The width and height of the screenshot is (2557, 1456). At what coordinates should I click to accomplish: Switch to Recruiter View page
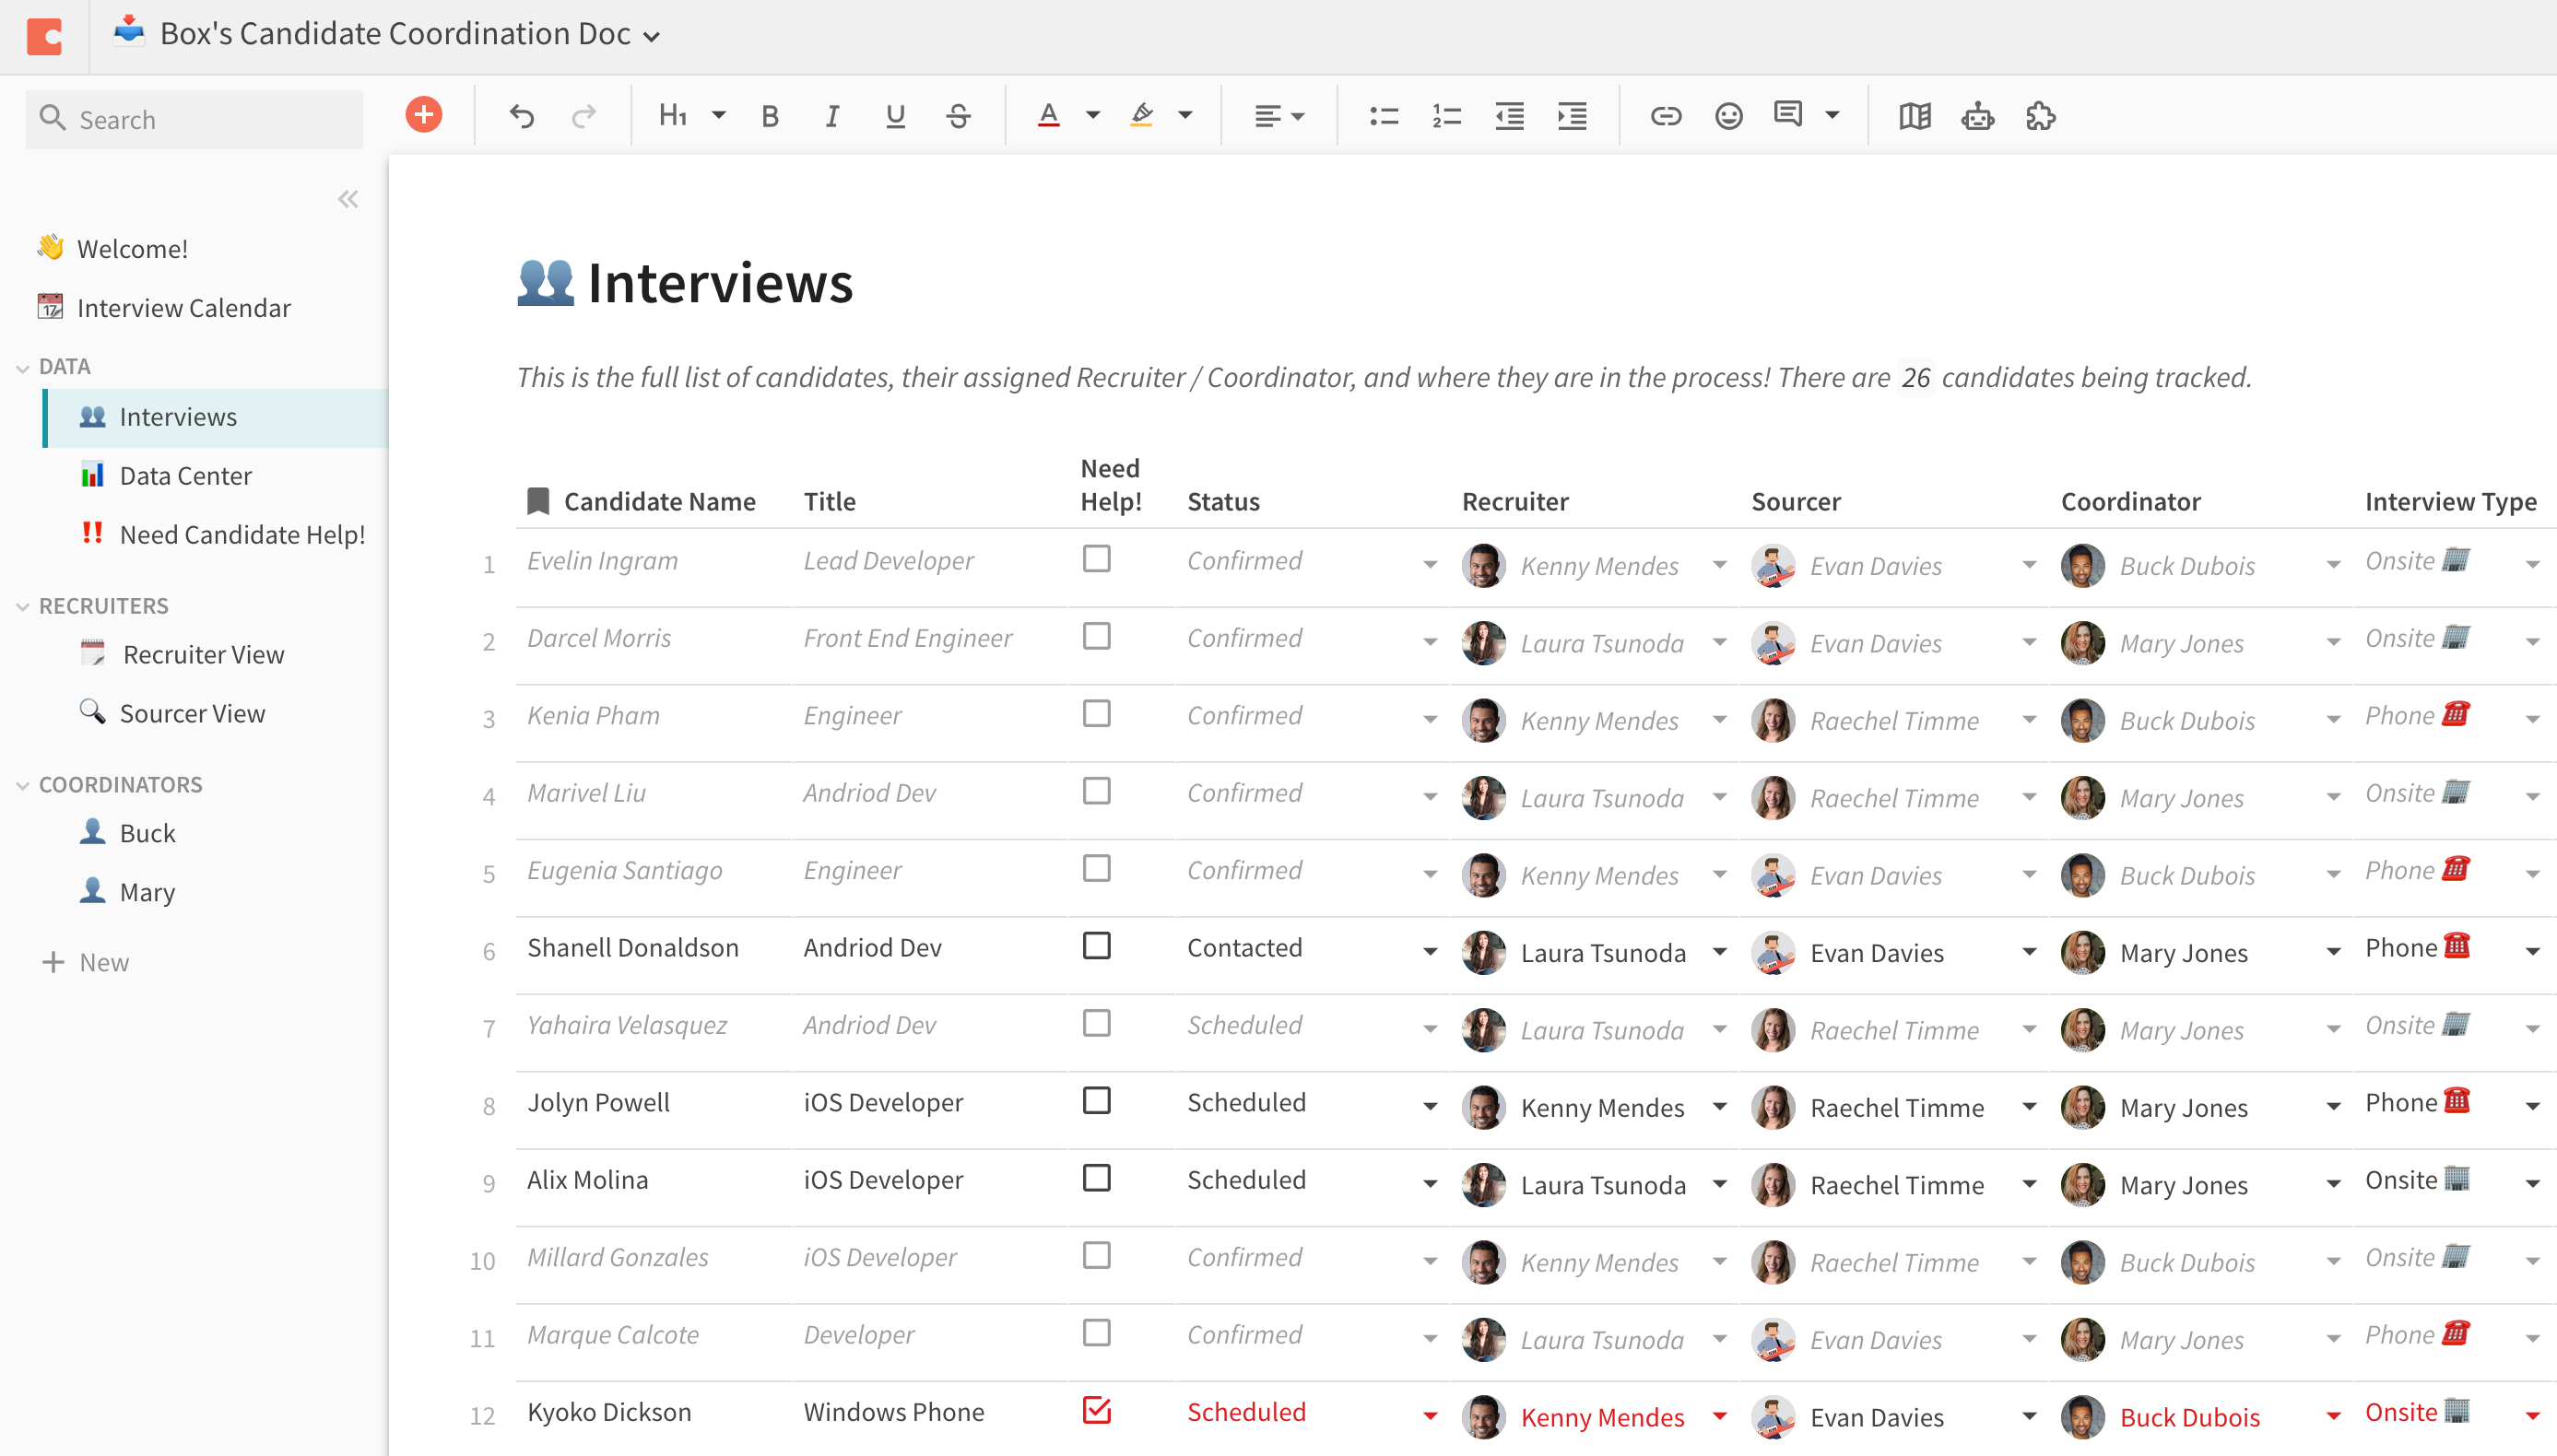coord(203,654)
